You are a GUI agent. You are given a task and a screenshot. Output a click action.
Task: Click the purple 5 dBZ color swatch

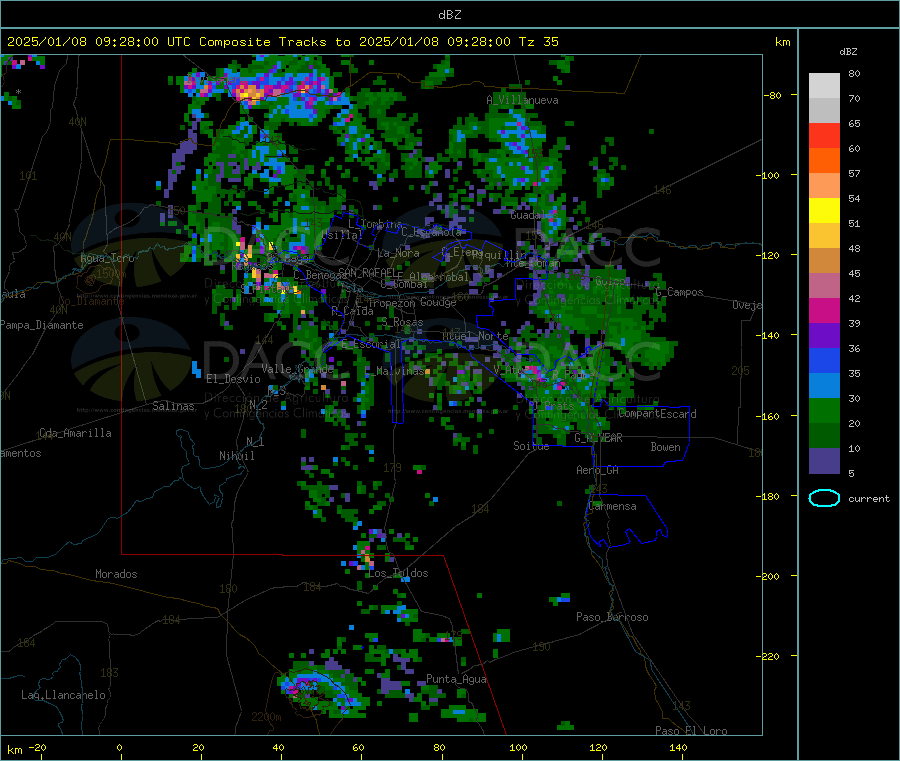[824, 461]
